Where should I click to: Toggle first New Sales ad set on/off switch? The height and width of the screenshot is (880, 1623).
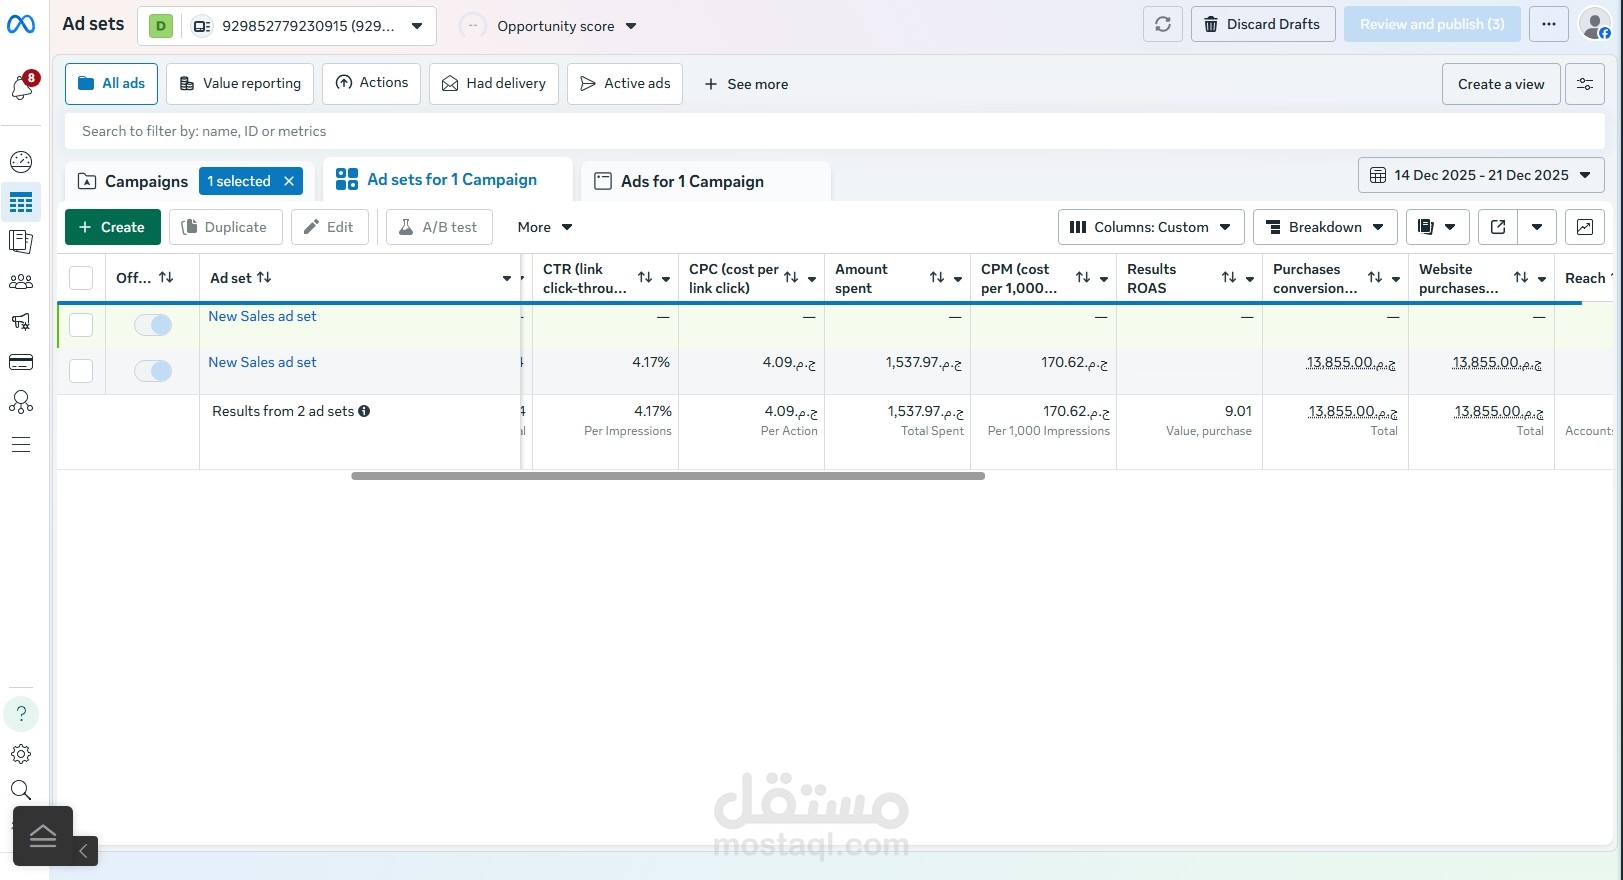(153, 325)
